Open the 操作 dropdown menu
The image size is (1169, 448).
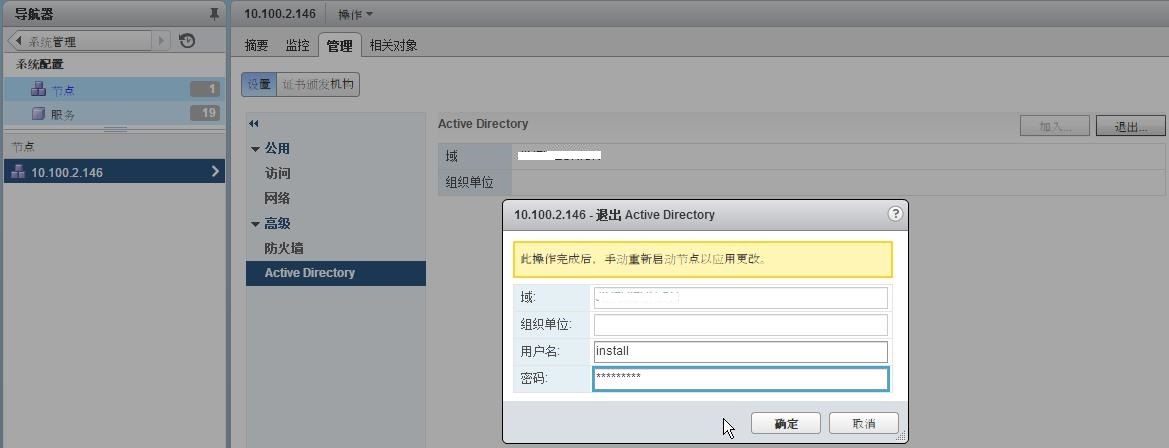pos(356,14)
